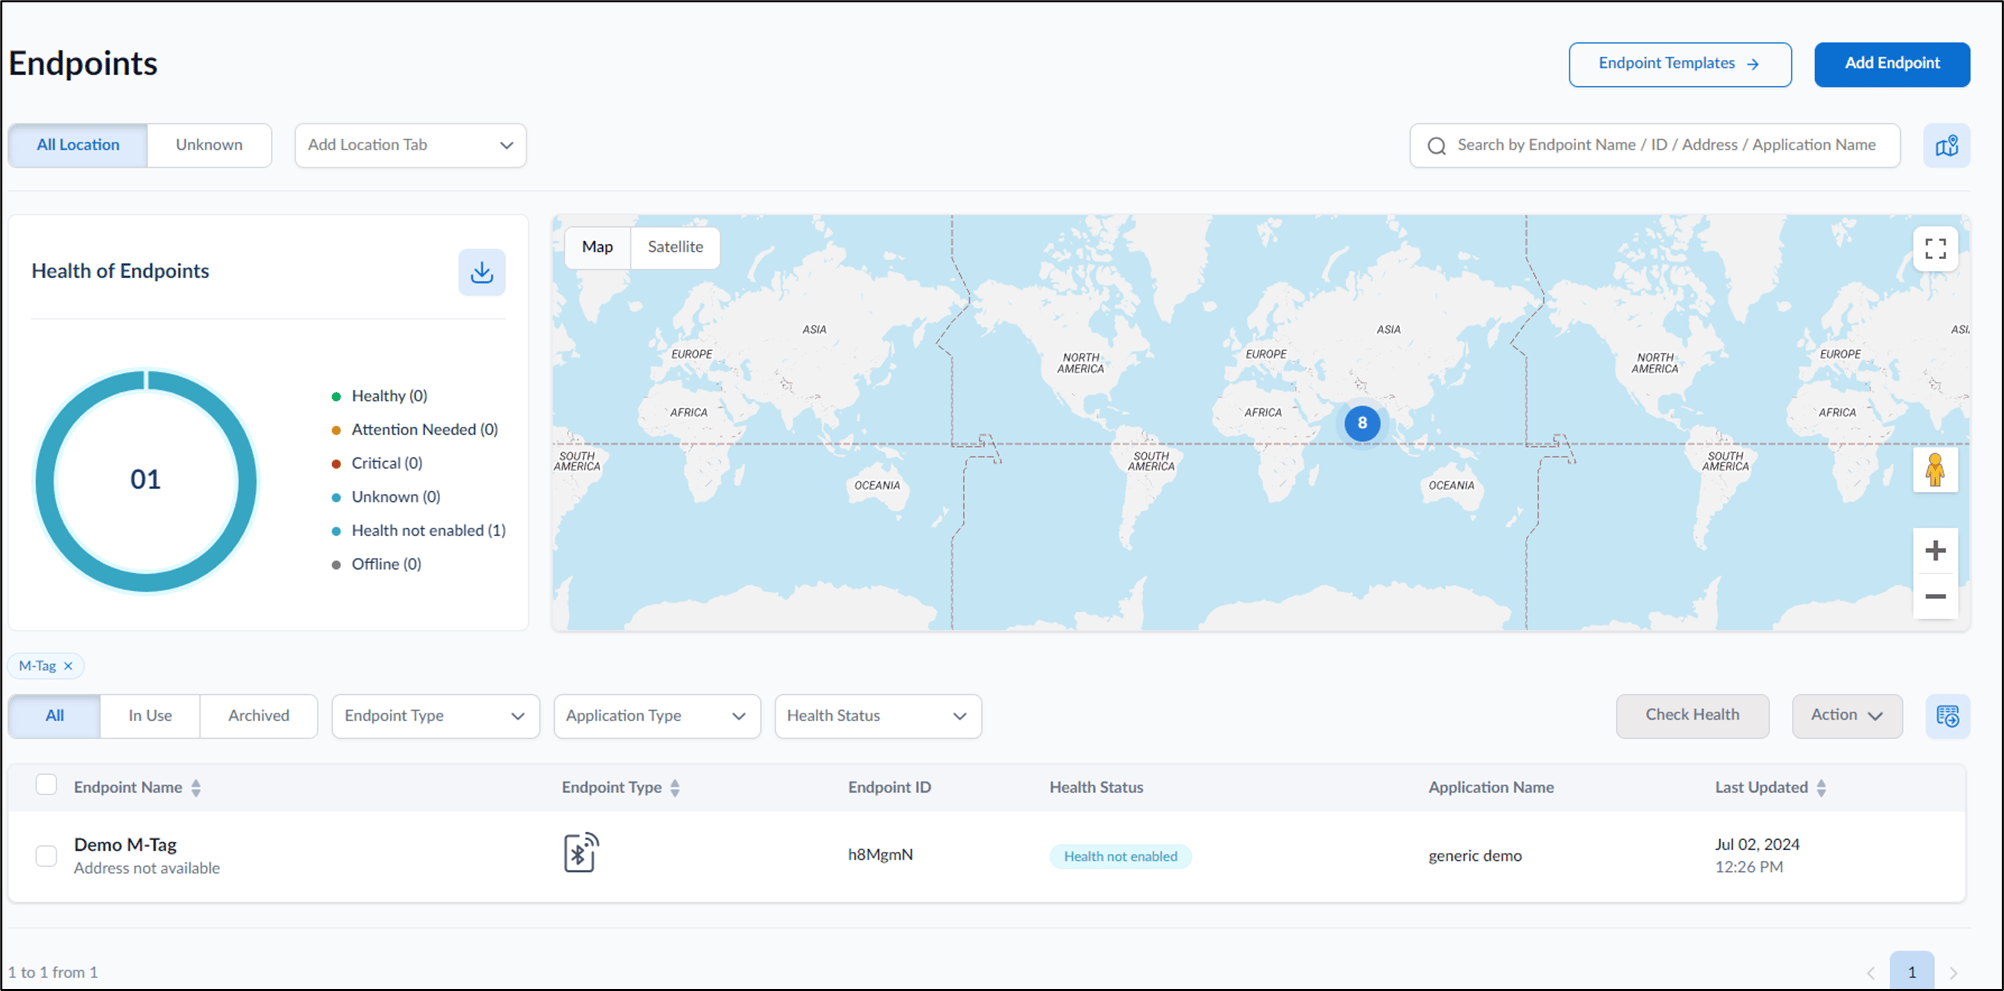Expand the Application Type filter
Screen dimensions: 2004x991
(x=657, y=716)
